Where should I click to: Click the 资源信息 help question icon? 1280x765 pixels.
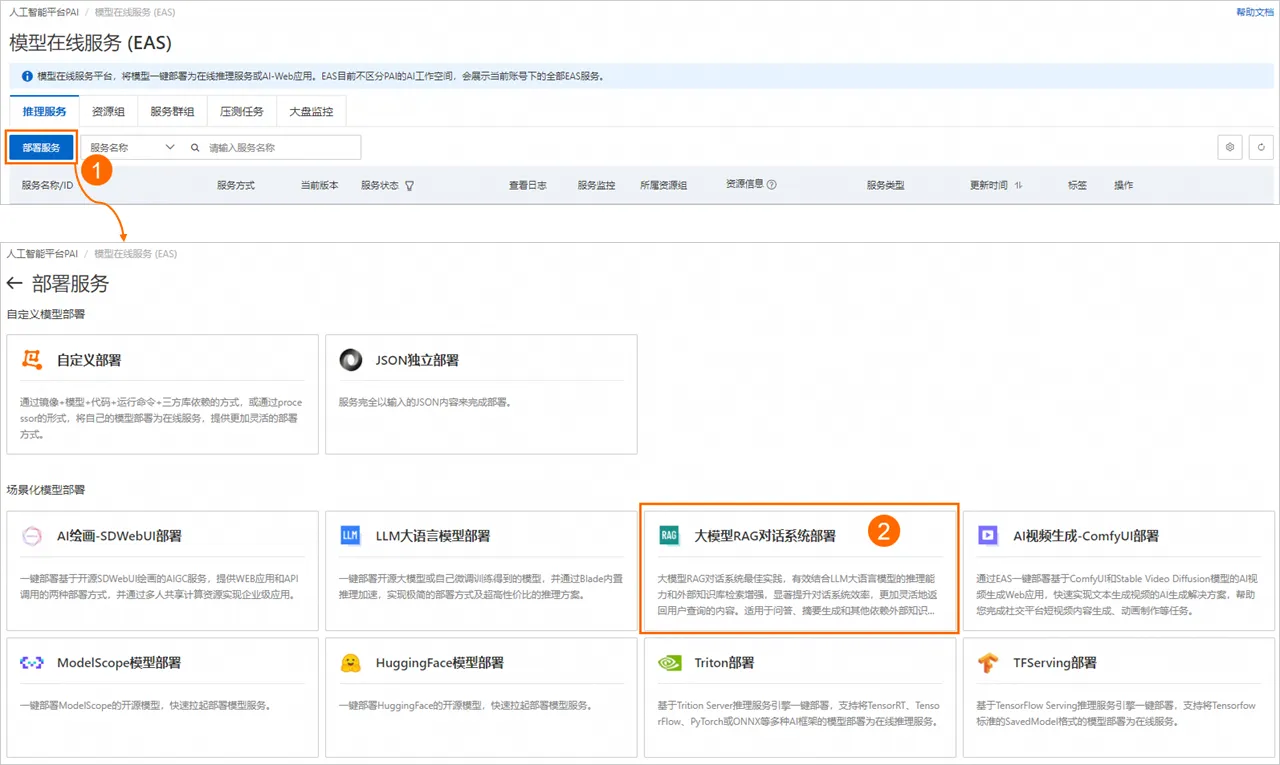tap(772, 185)
